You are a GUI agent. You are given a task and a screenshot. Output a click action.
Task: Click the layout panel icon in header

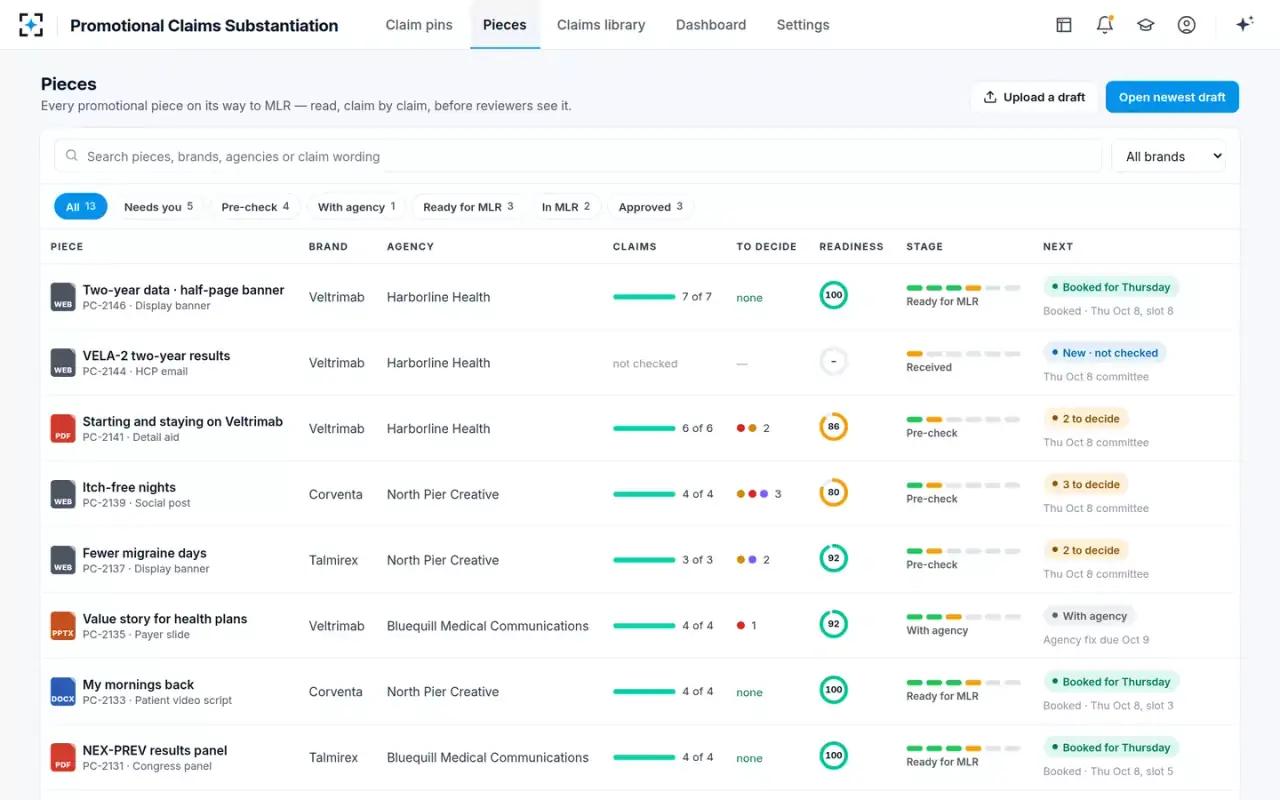click(1064, 25)
